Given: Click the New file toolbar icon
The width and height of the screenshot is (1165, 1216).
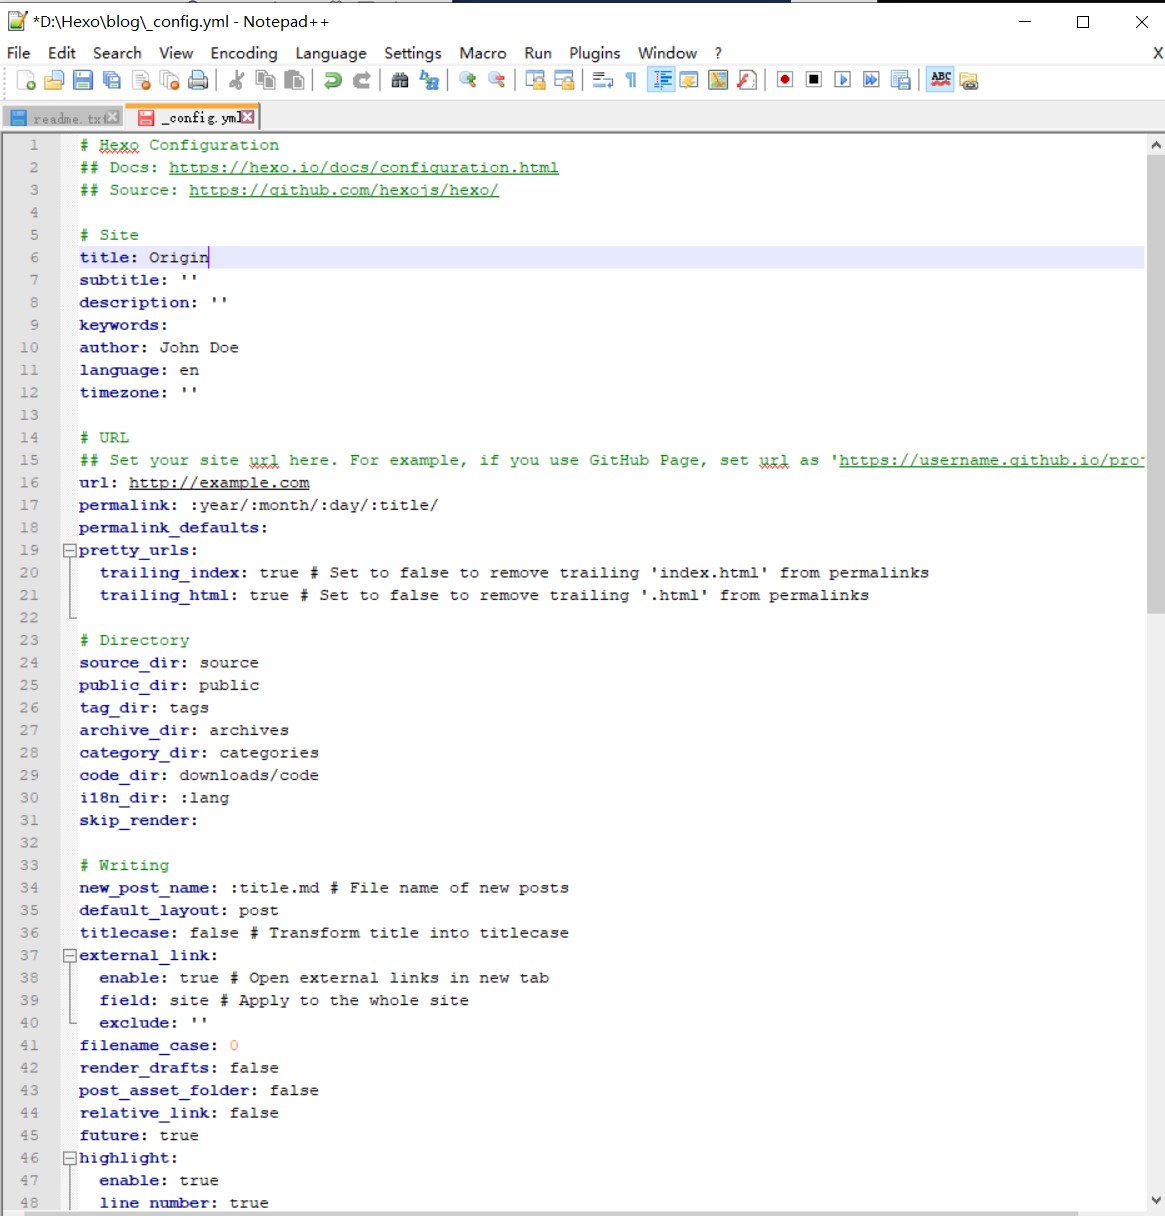Looking at the screenshot, I should click(26, 81).
